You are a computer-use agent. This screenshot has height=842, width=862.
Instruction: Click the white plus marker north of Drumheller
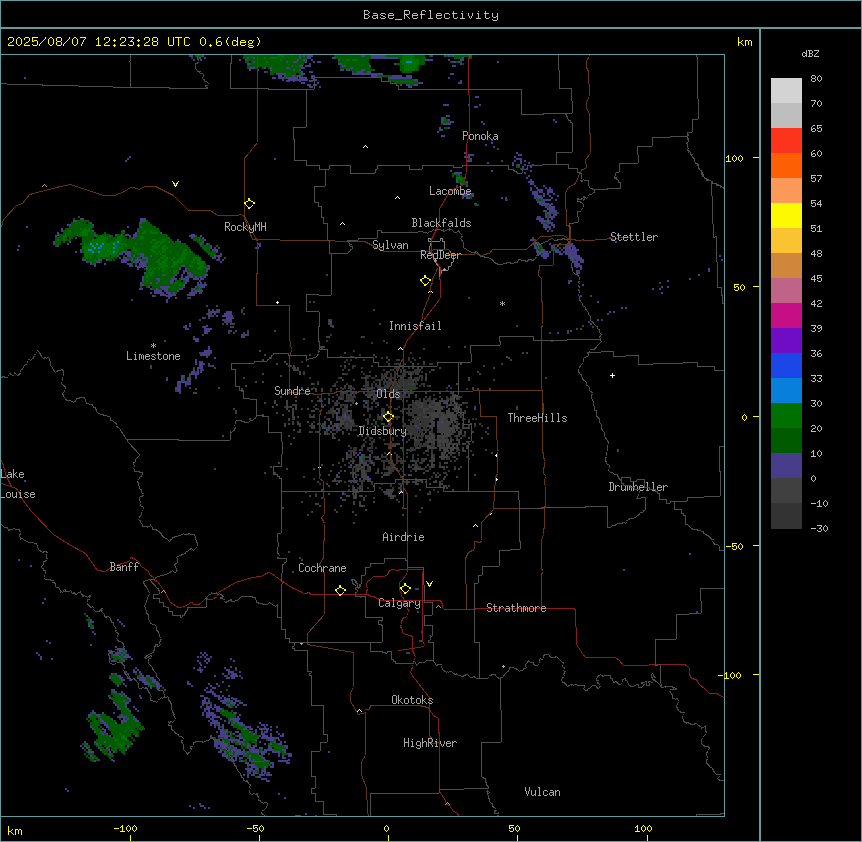[612, 375]
